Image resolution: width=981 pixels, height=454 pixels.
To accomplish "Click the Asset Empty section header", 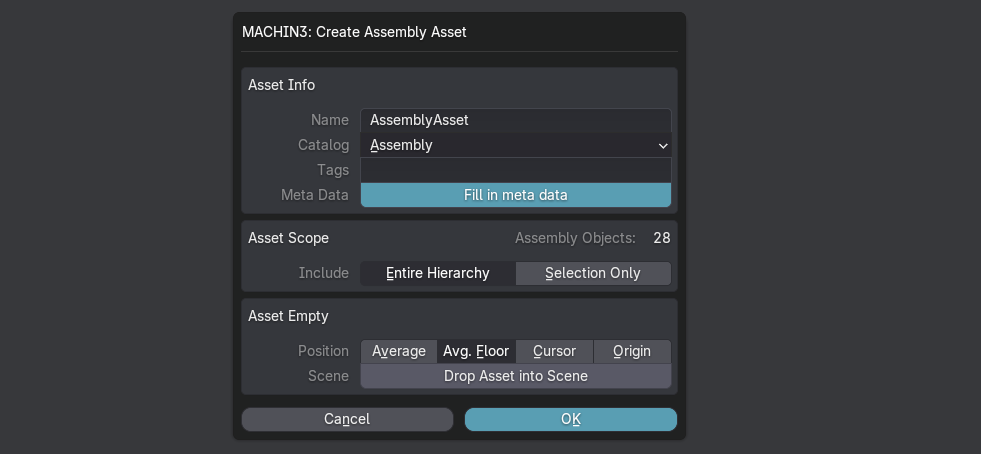I will [x=288, y=316].
